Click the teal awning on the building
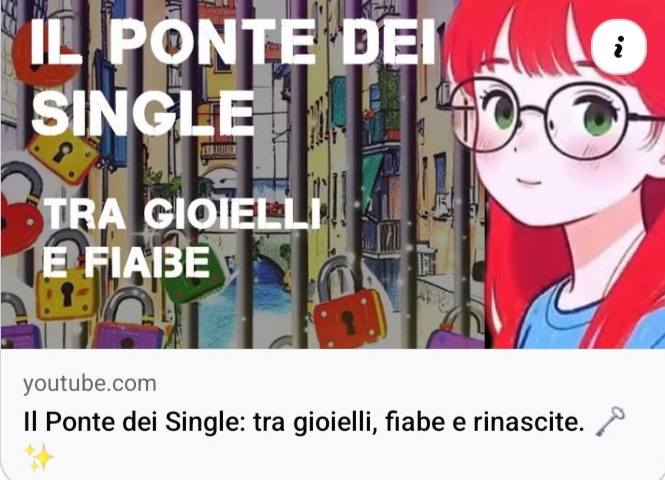Screen dimensions: 665x480 tap(370, 178)
